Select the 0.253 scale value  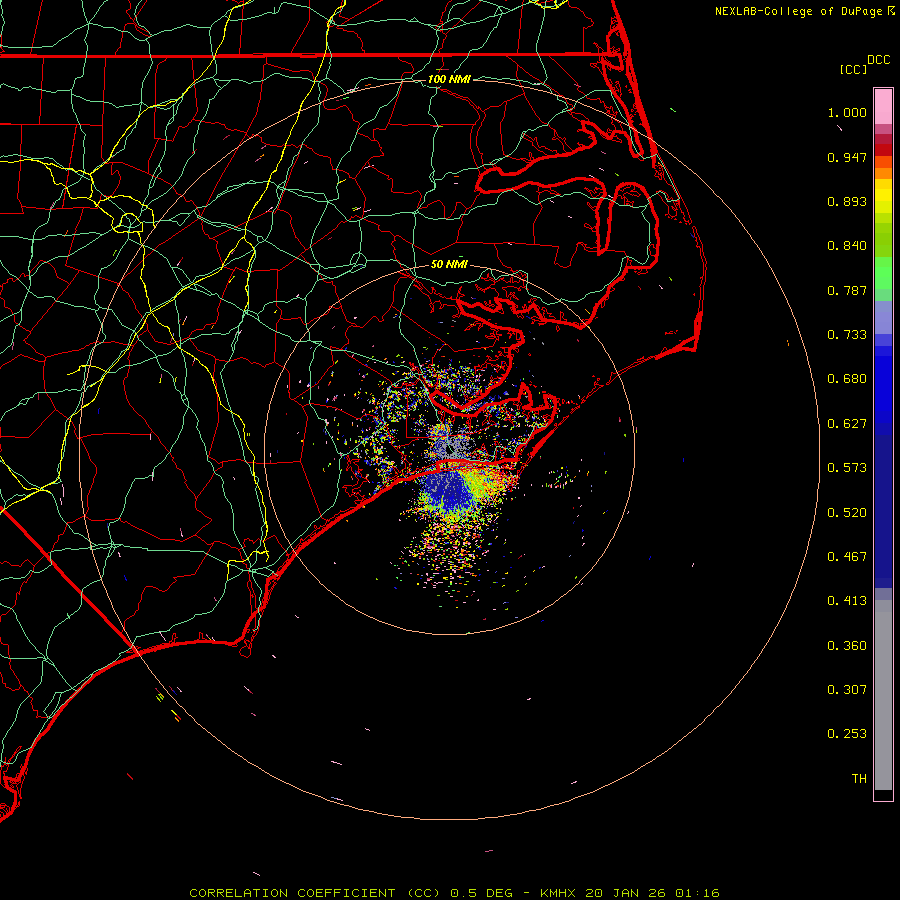pyautogui.click(x=847, y=734)
